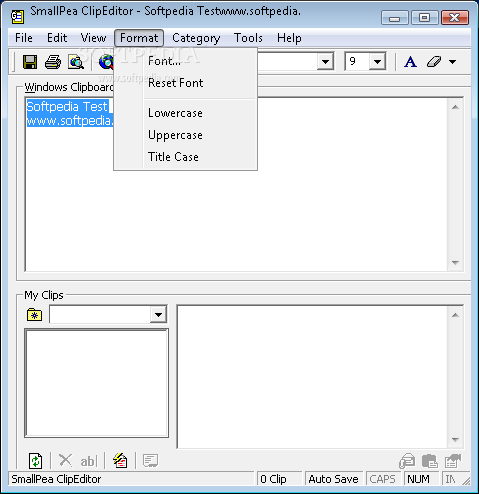Image resolution: width=479 pixels, height=494 pixels.
Task: Click My Clips category folder icon
Action: click(34, 315)
